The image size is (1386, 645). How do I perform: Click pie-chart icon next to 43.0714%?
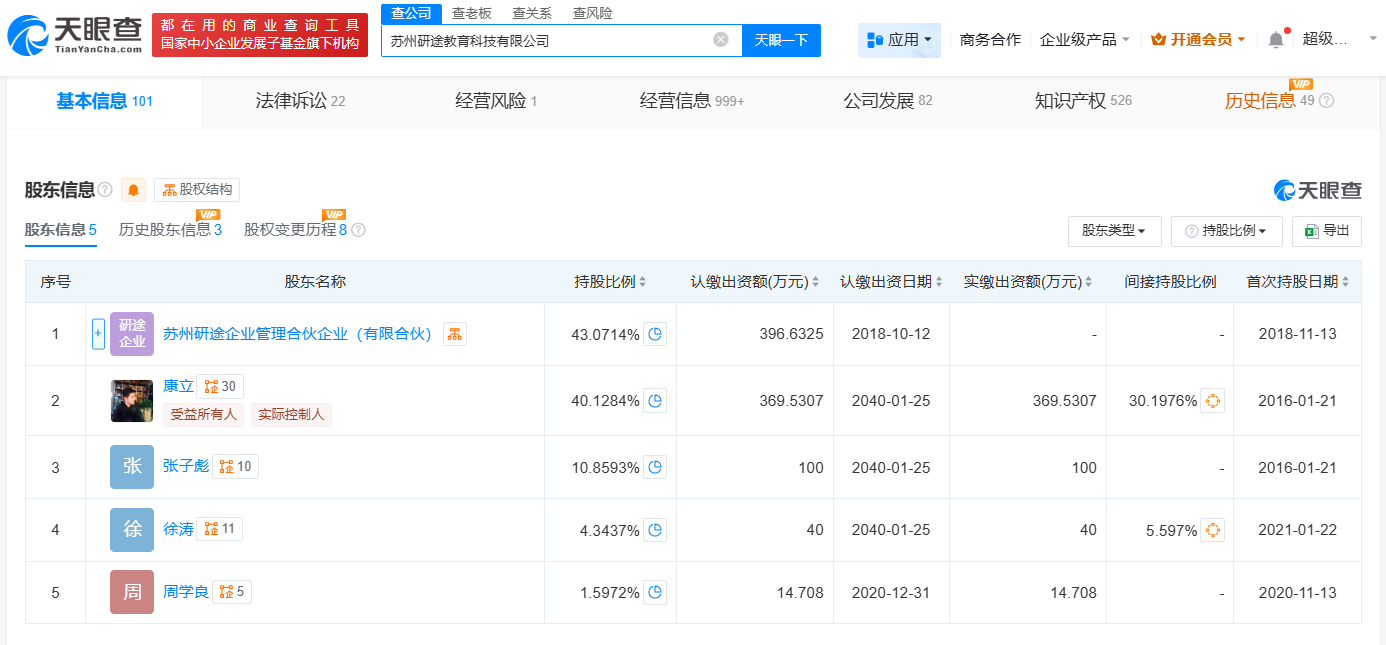click(x=654, y=333)
